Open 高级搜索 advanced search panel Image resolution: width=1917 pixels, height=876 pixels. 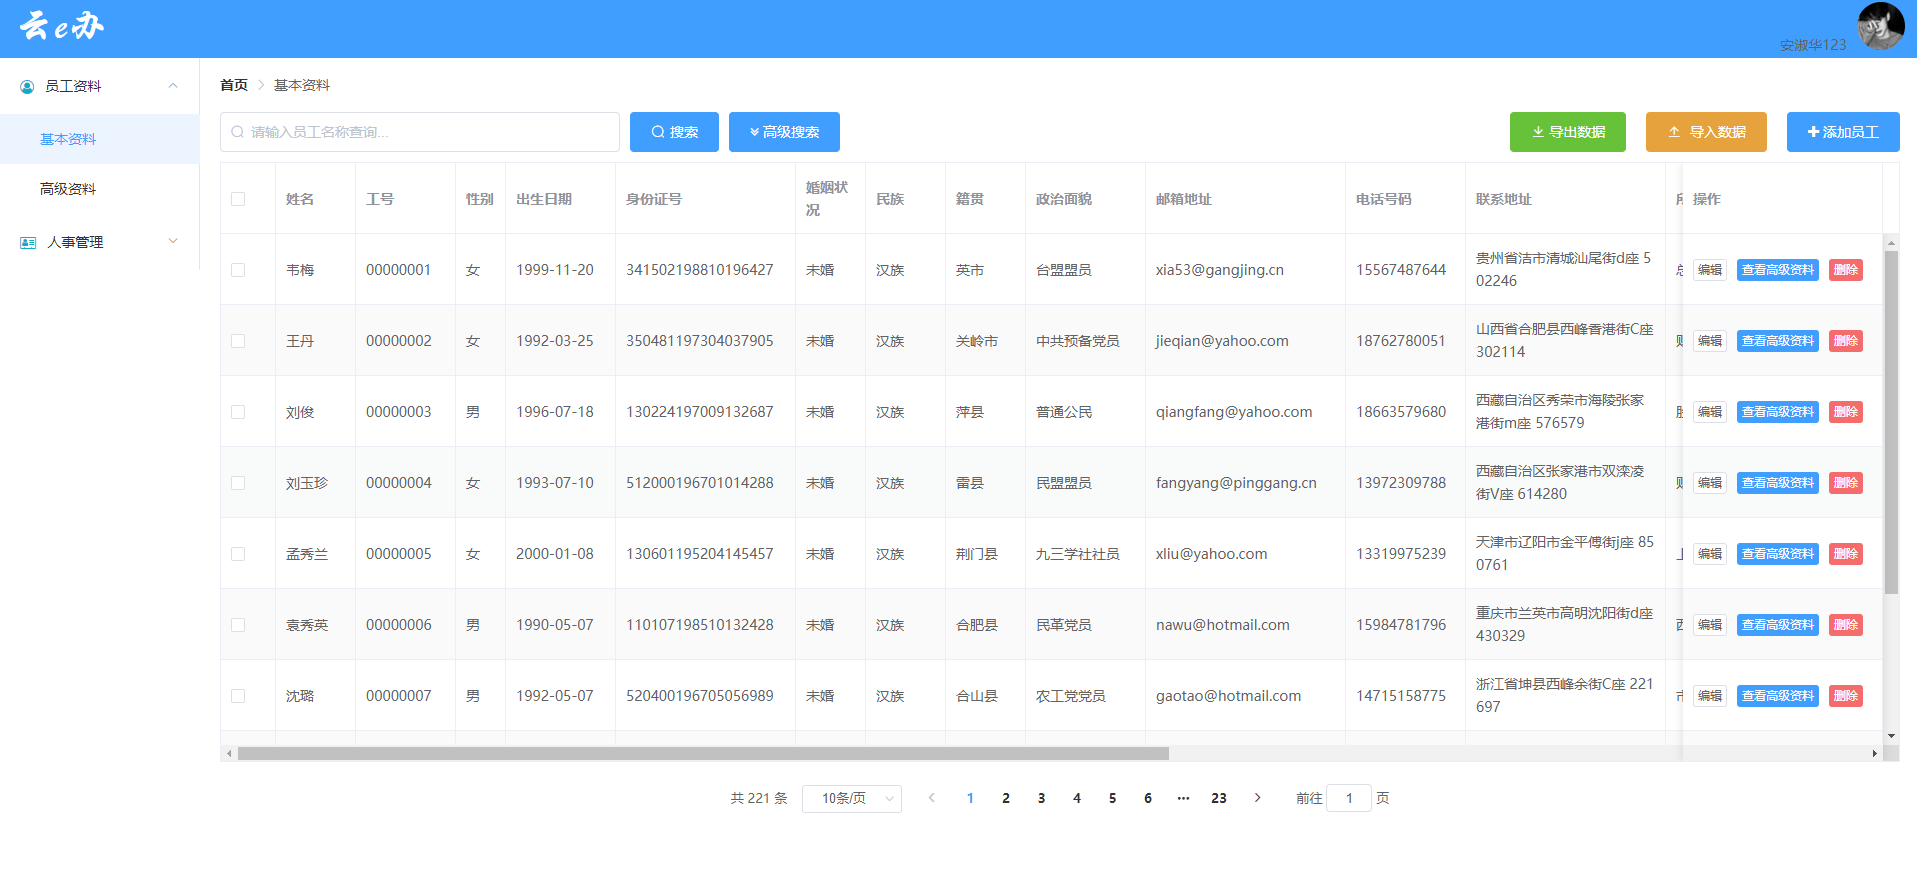(784, 132)
